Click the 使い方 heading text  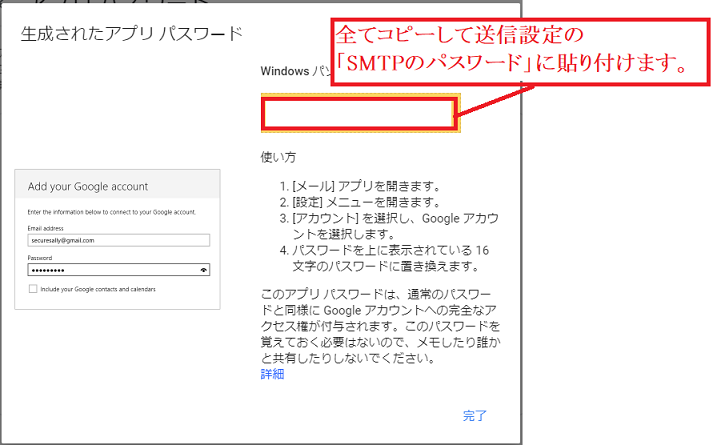[278, 157]
